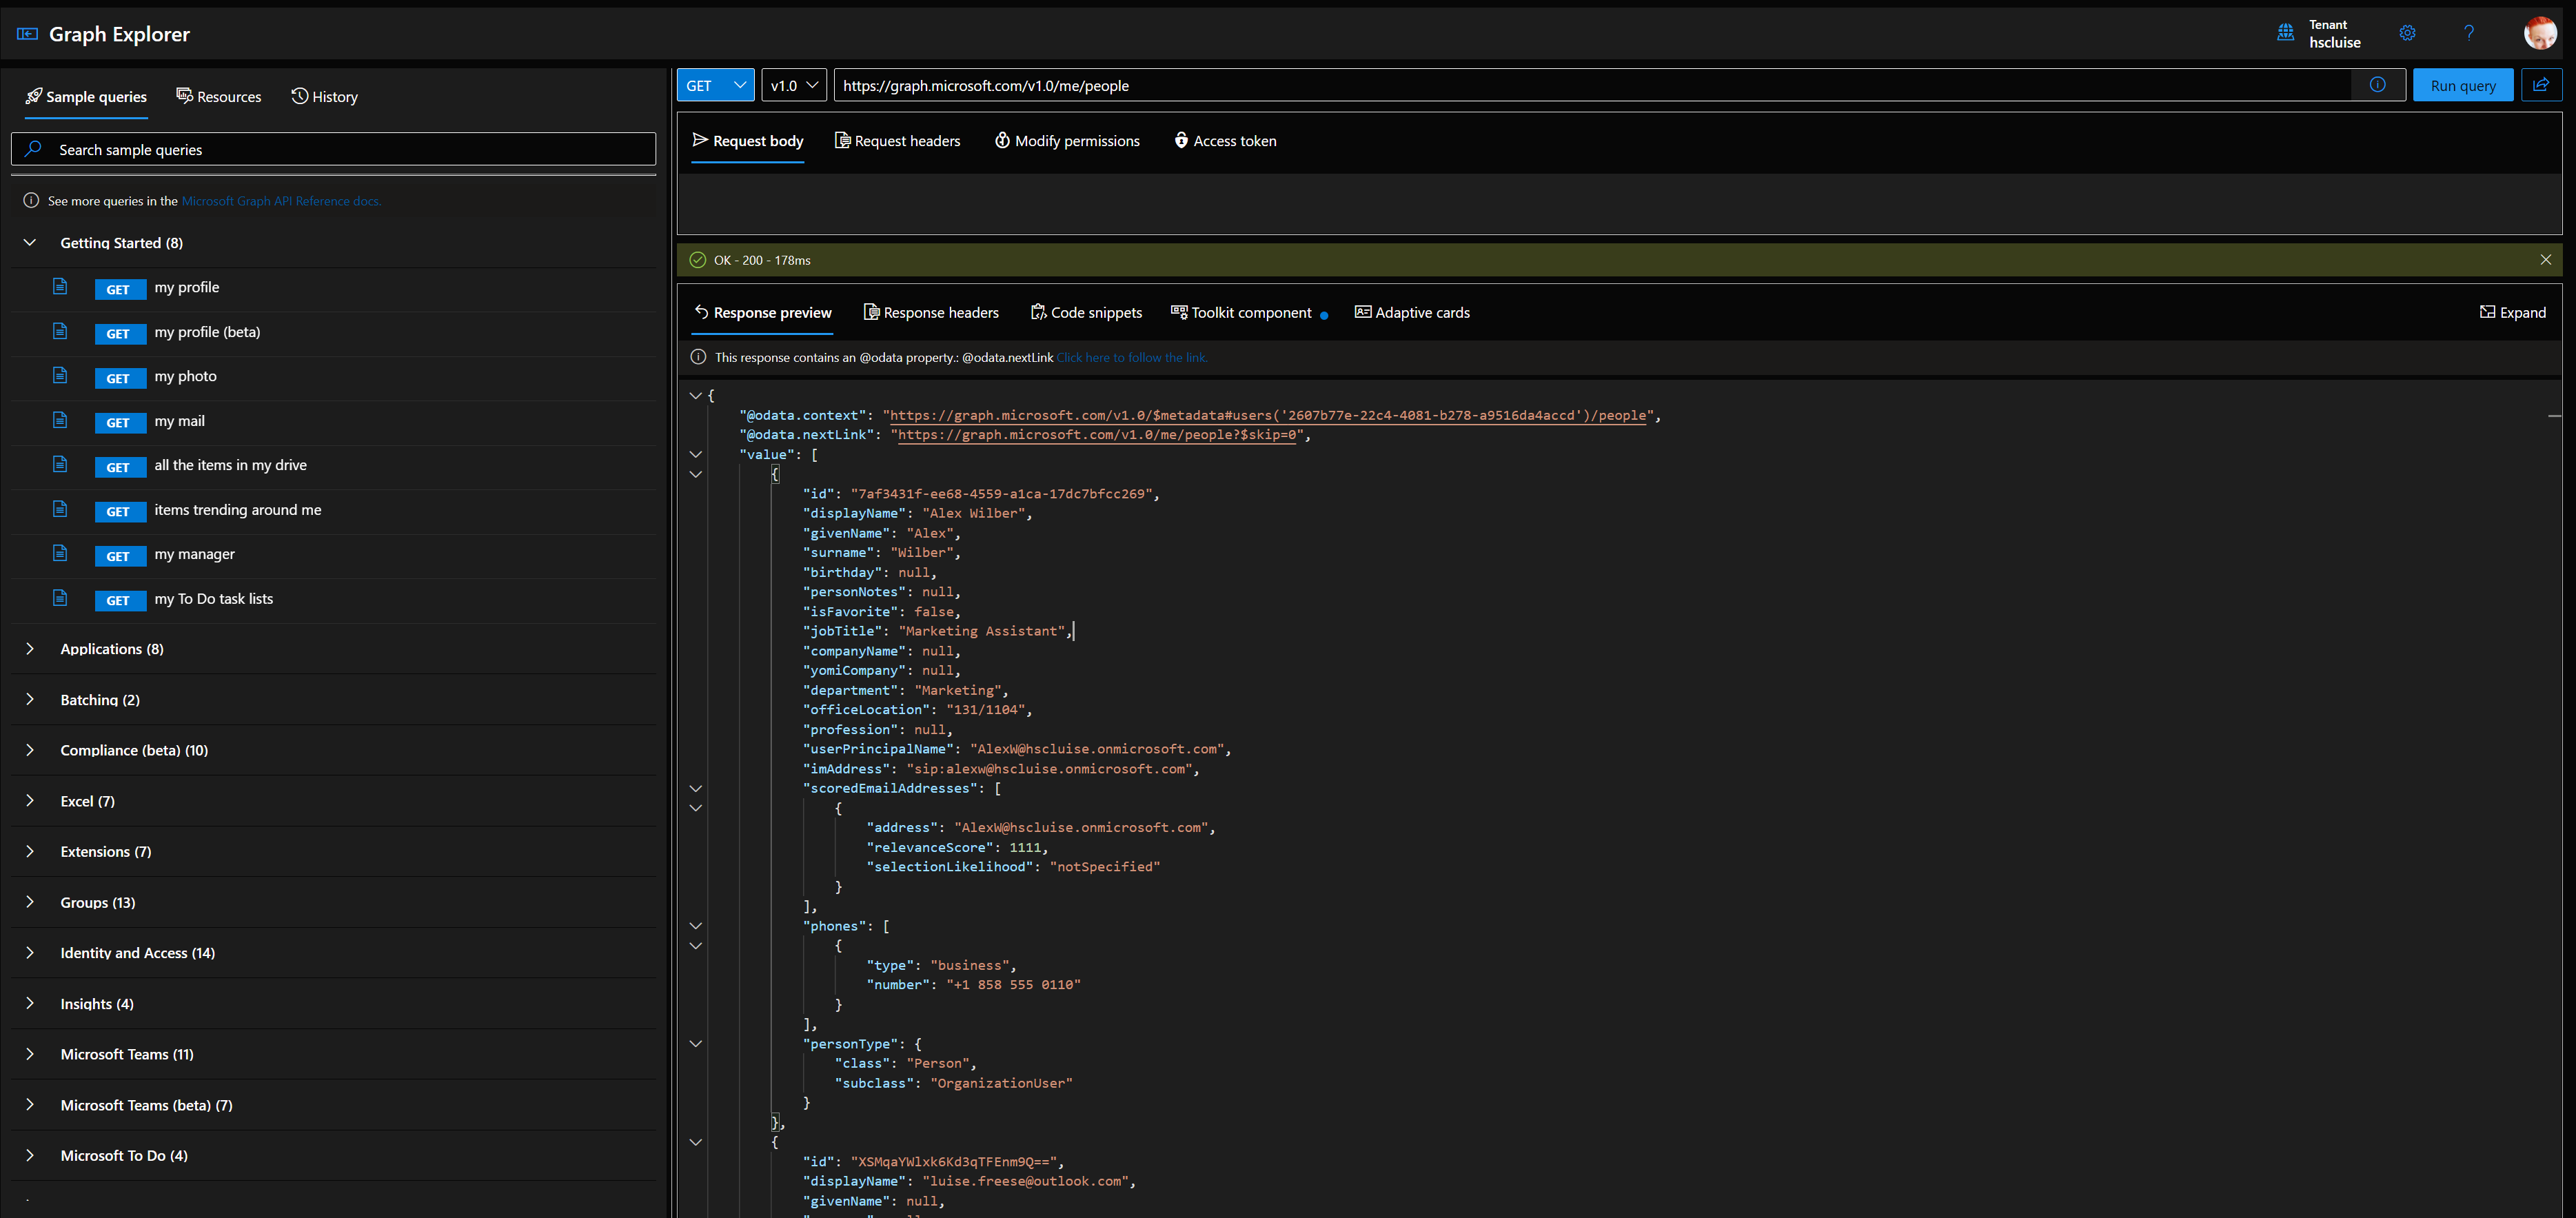Collapse sidebar via Graph Explorer panel icon

[x=27, y=34]
